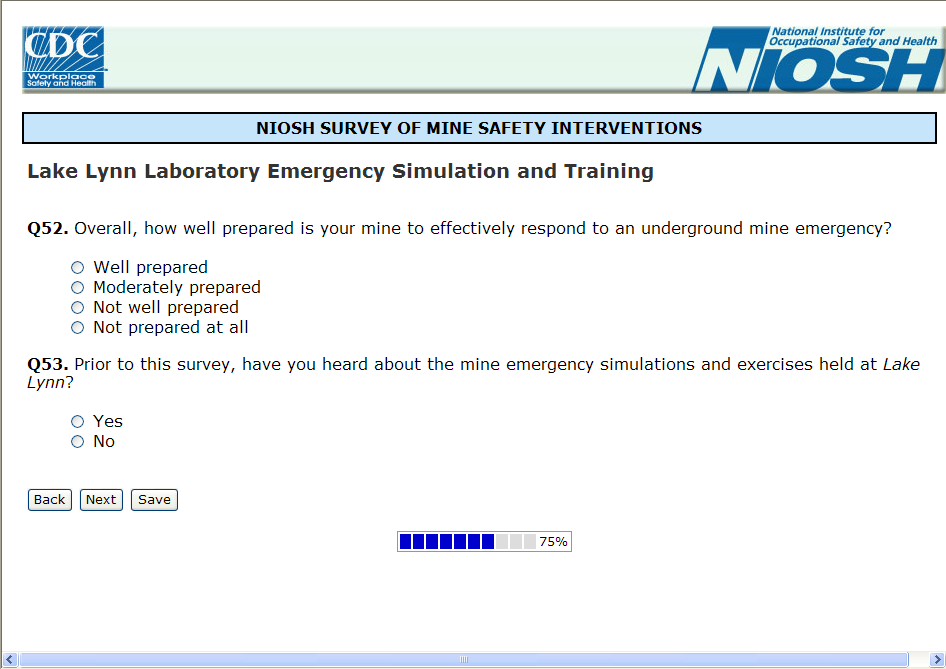Click the Q53 question text
This screenshot has width=946, height=669.
tap(472, 365)
